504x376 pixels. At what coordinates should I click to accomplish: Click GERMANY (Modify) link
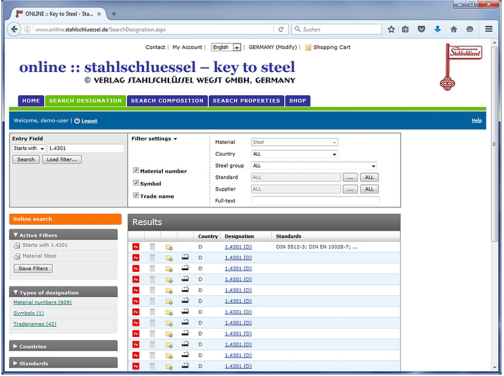[x=273, y=47]
